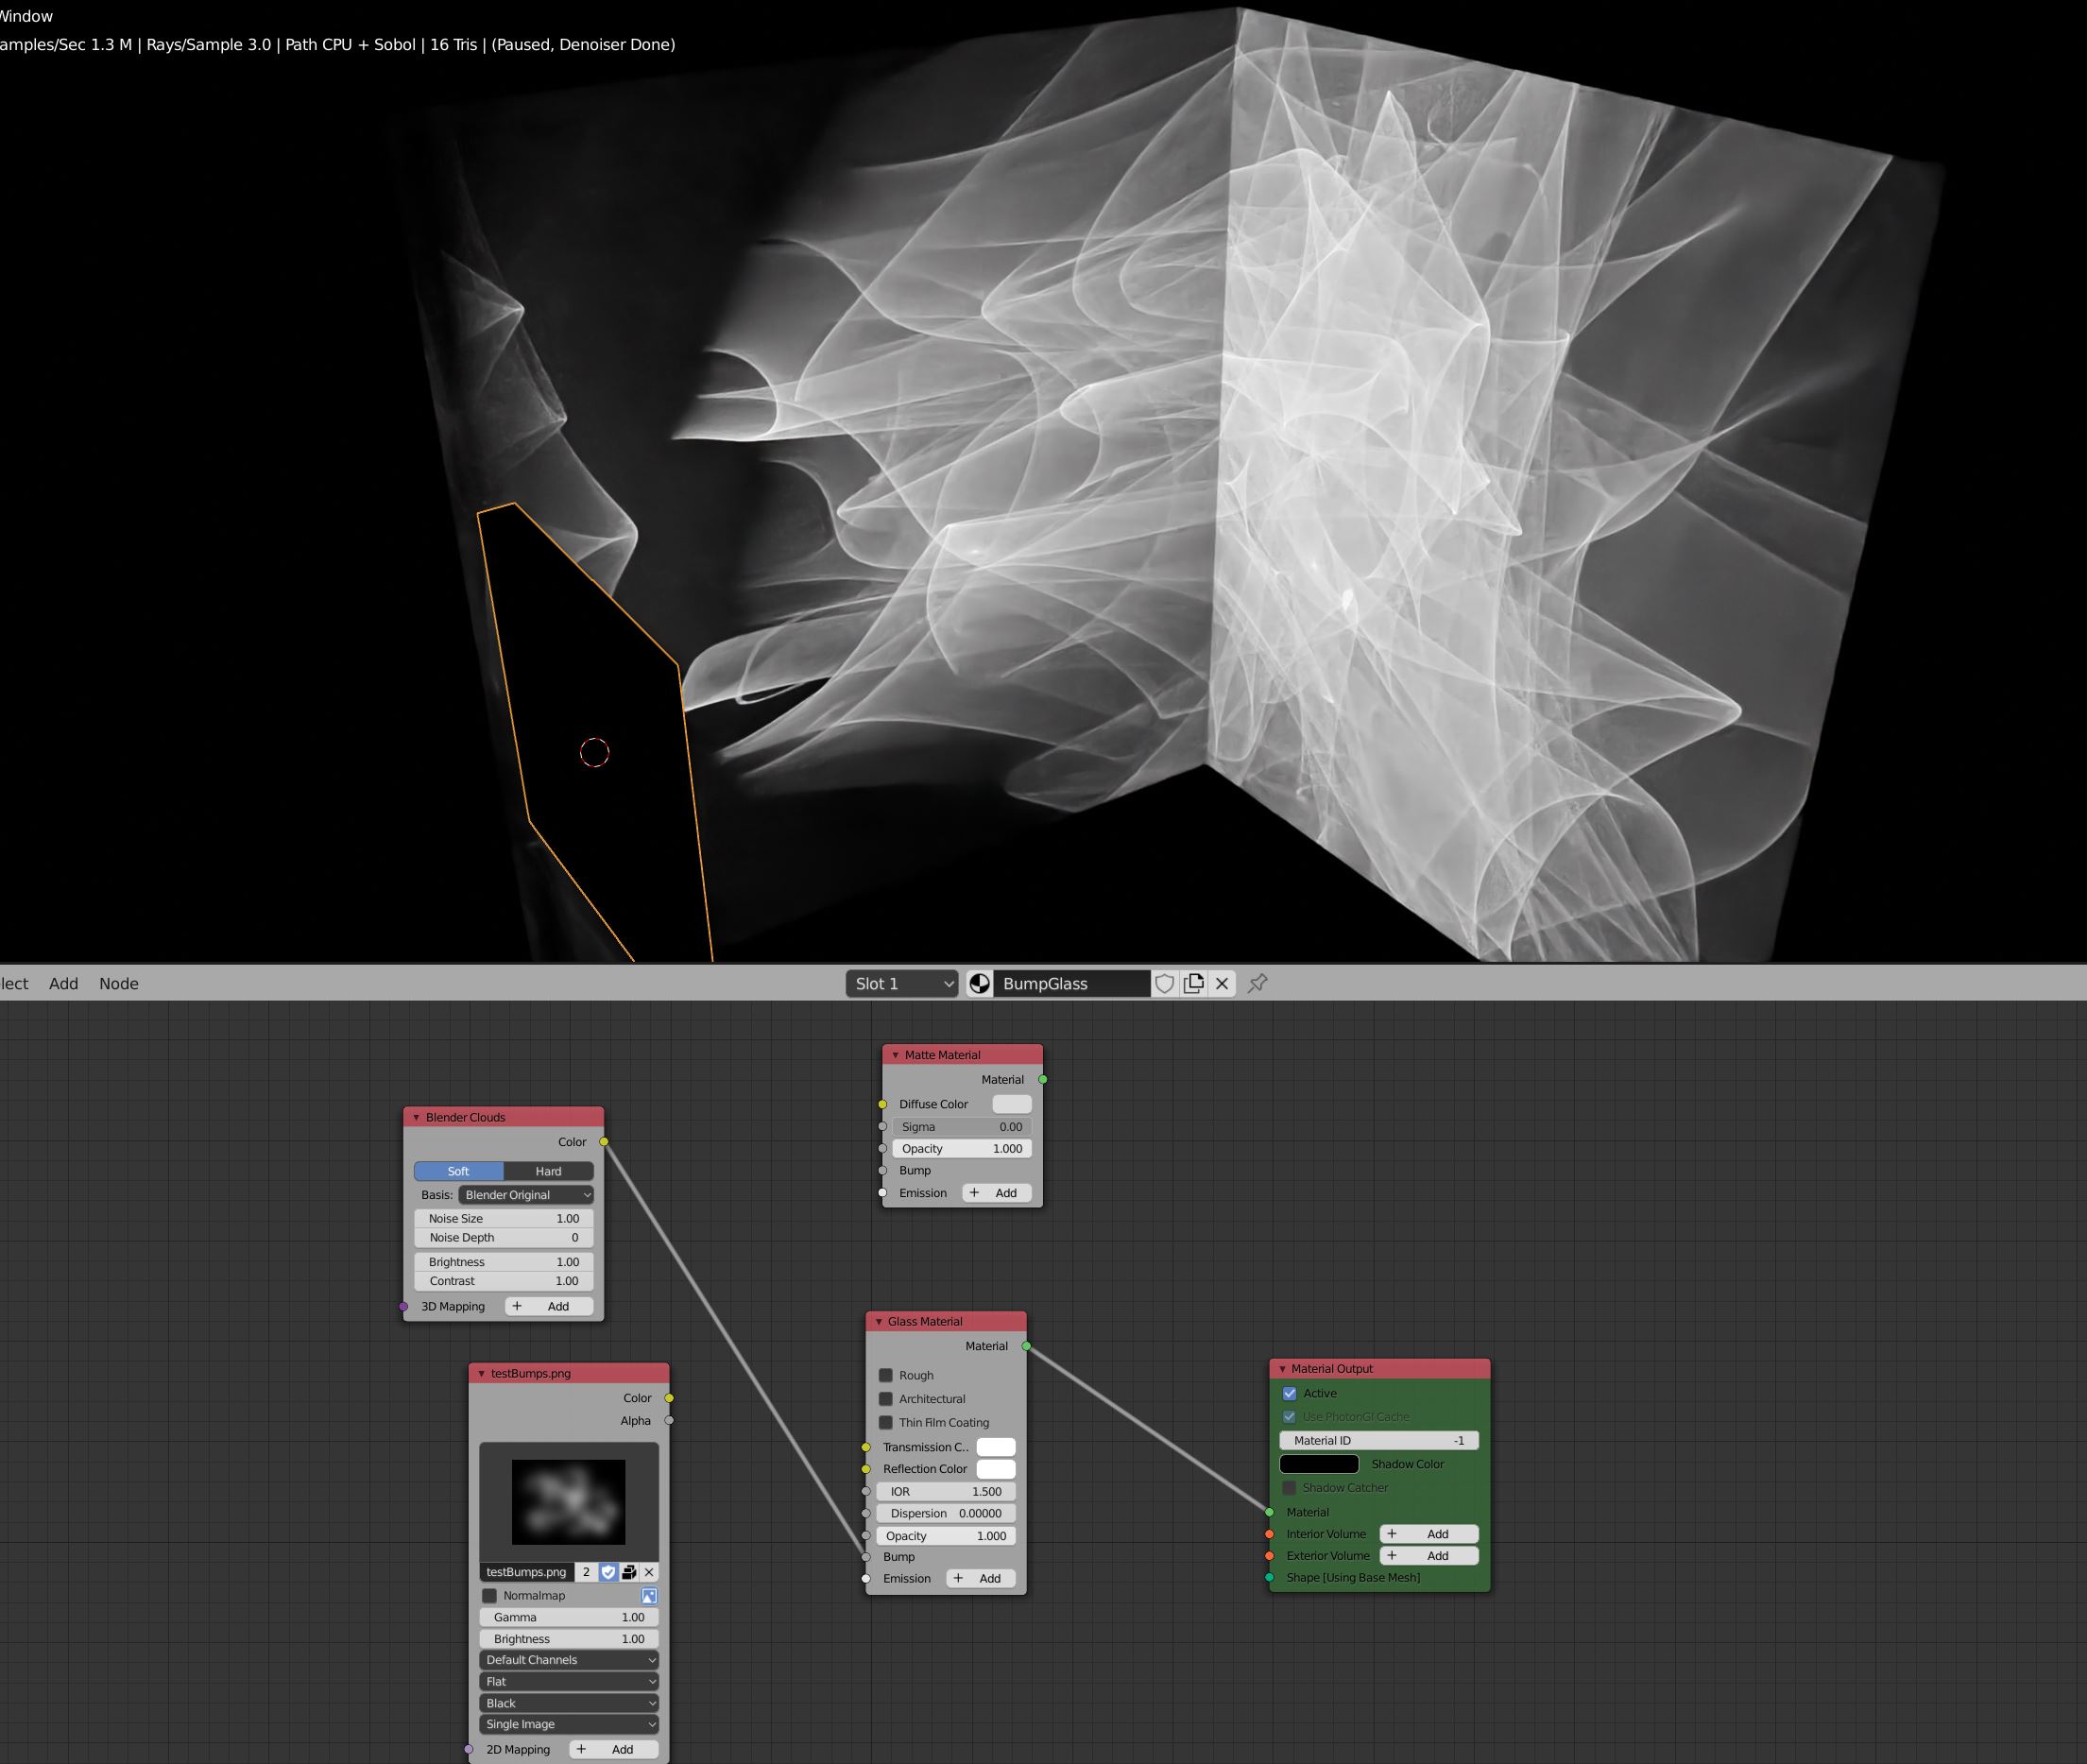Viewport: 2087px width, 1764px height.
Task: Open the Node menu
Action: coord(118,984)
